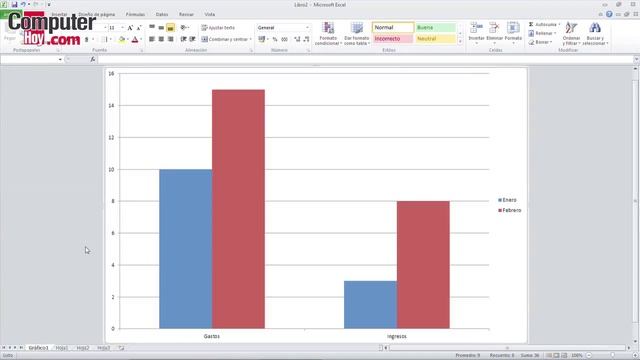Decrease the indent

[x=183, y=39]
